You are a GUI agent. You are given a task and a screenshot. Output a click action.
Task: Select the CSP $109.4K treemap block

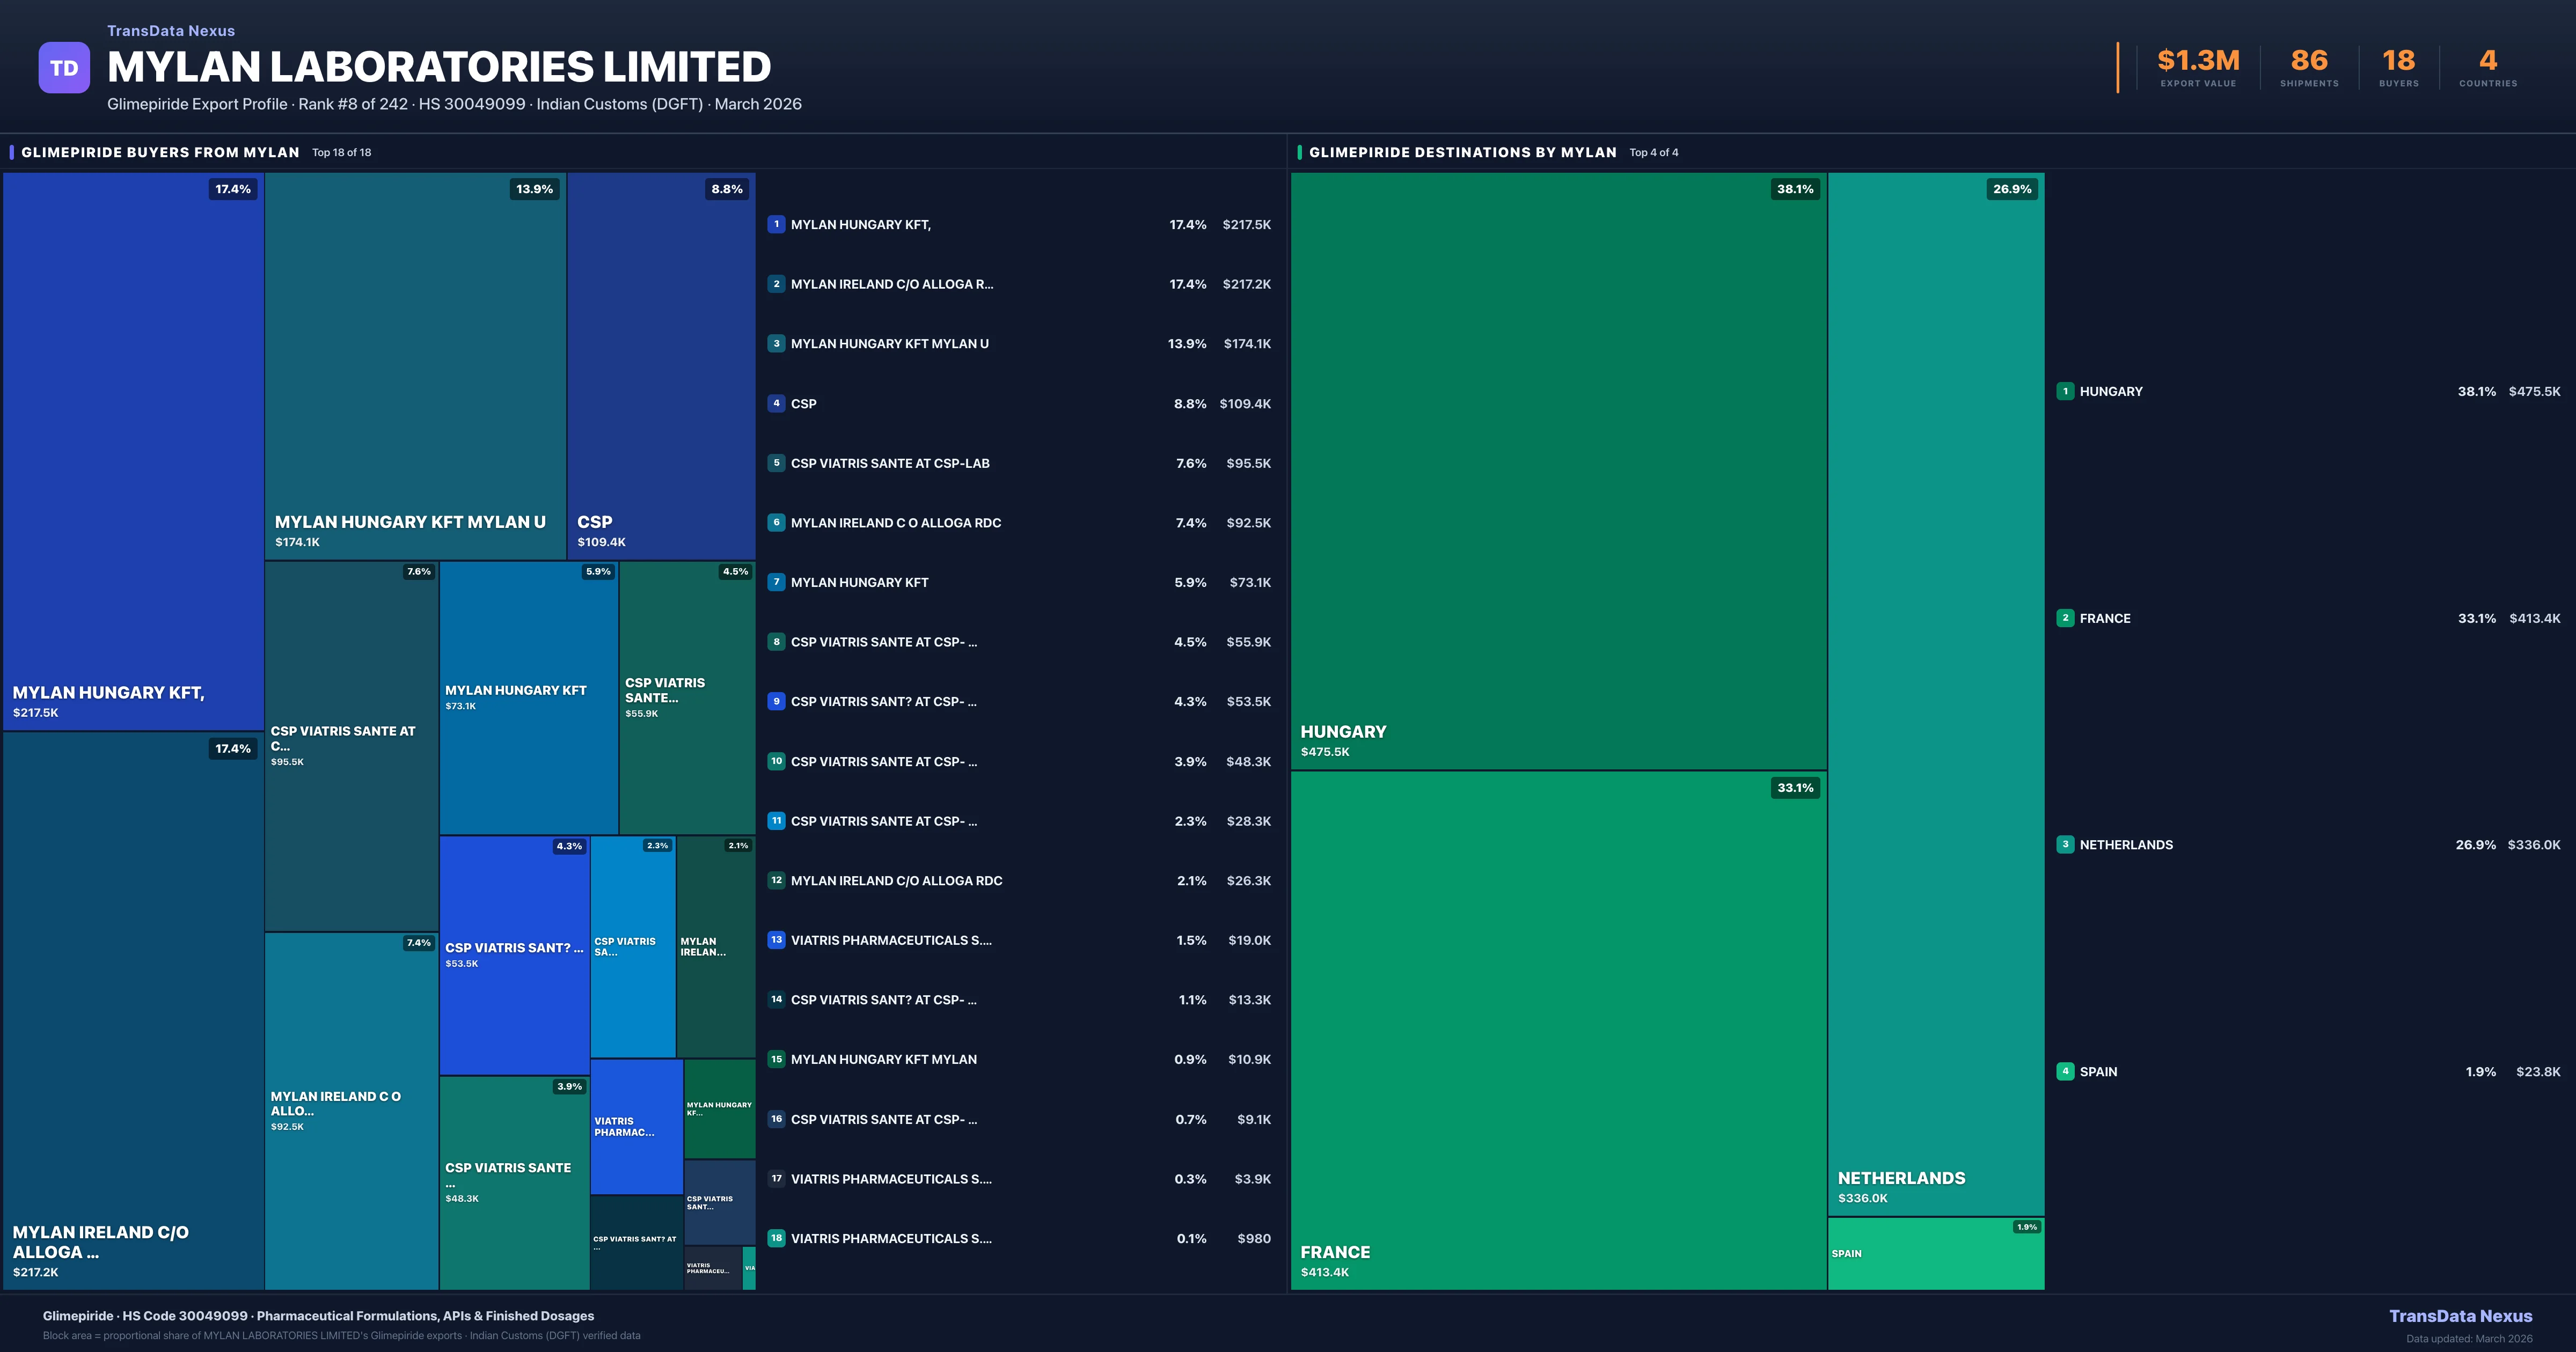pos(661,365)
